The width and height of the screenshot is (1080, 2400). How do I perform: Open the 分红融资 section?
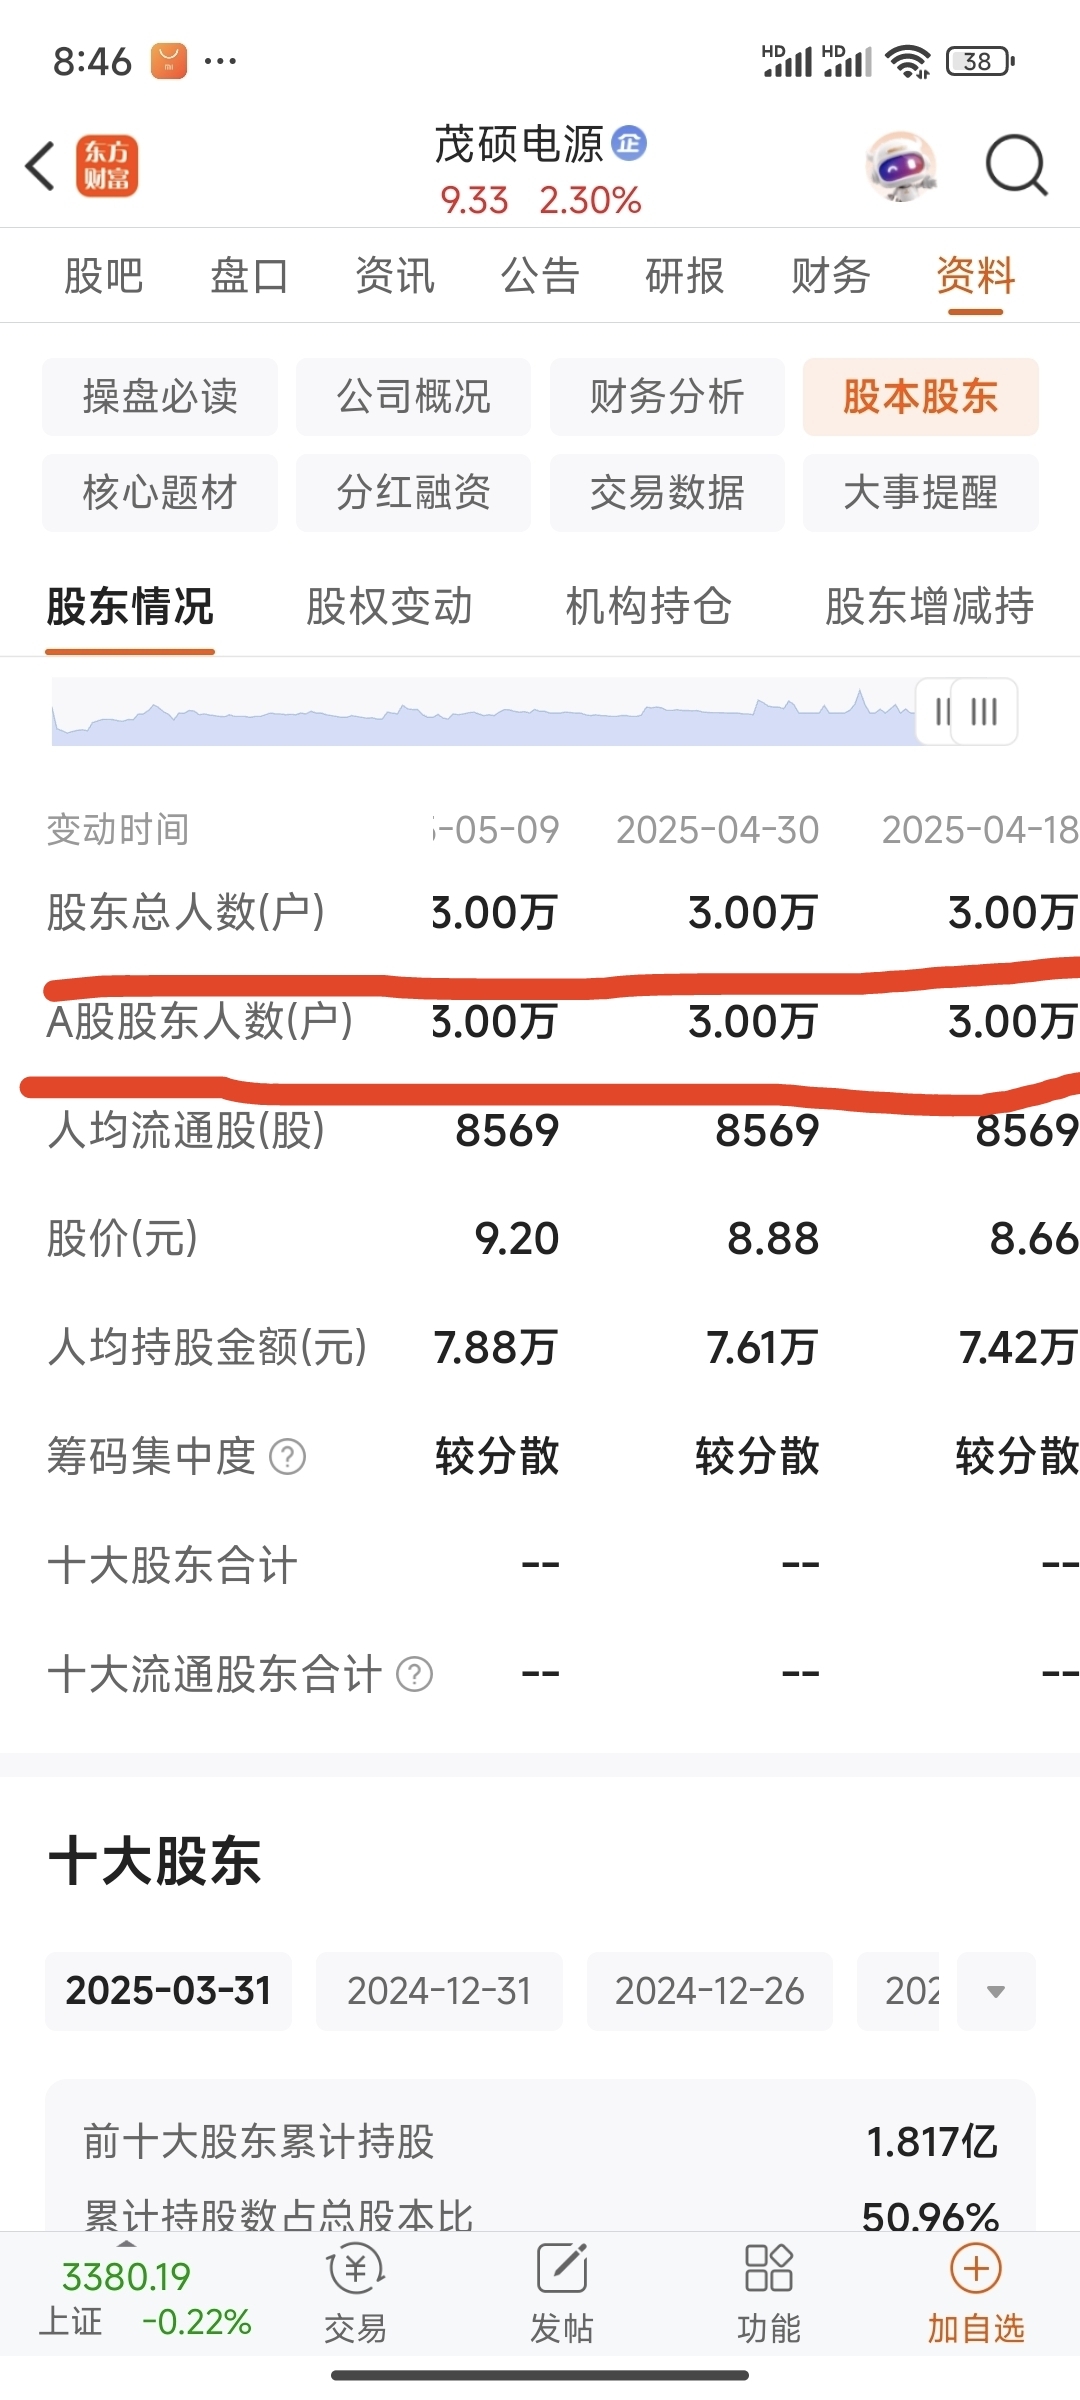(x=413, y=492)
